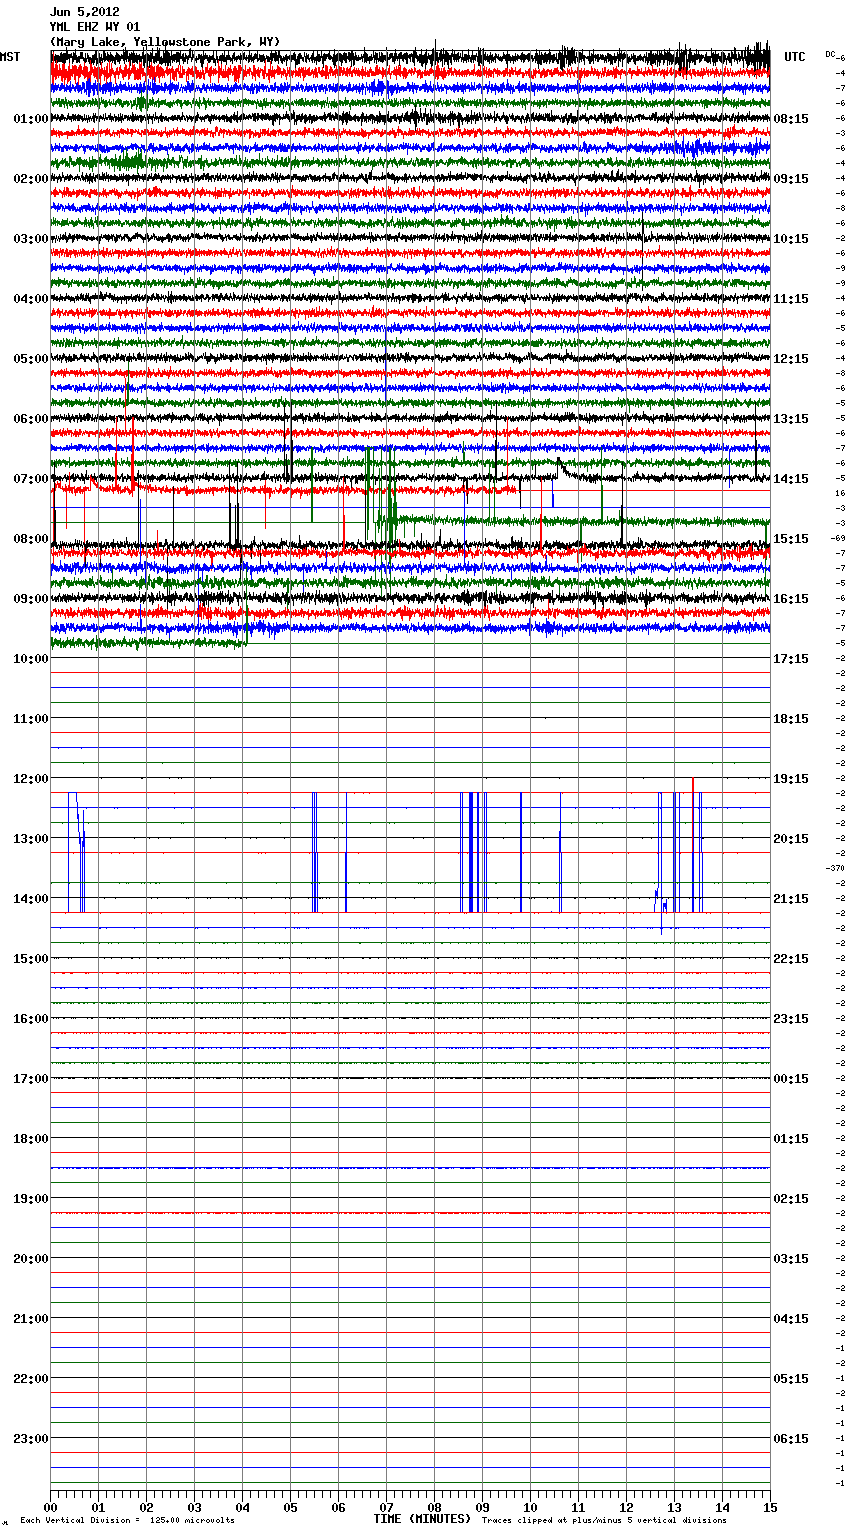
Task: Select the MST '01:00' row label
Action: (x=31, y=119)
